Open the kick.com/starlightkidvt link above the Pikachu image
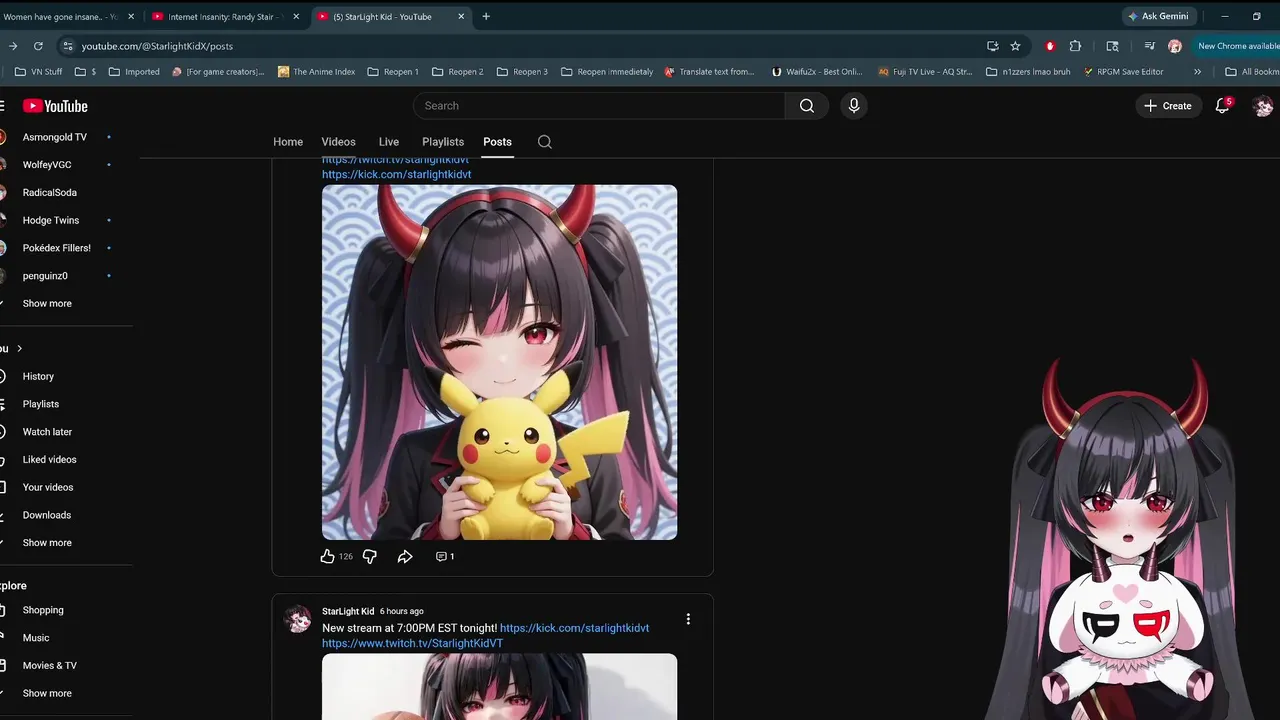The image size is (1280, 720). pos(396,174)
